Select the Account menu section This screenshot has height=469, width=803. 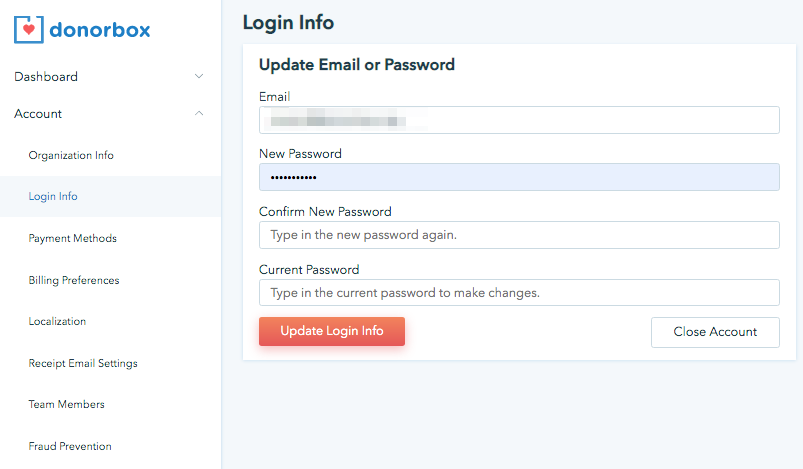38,114
